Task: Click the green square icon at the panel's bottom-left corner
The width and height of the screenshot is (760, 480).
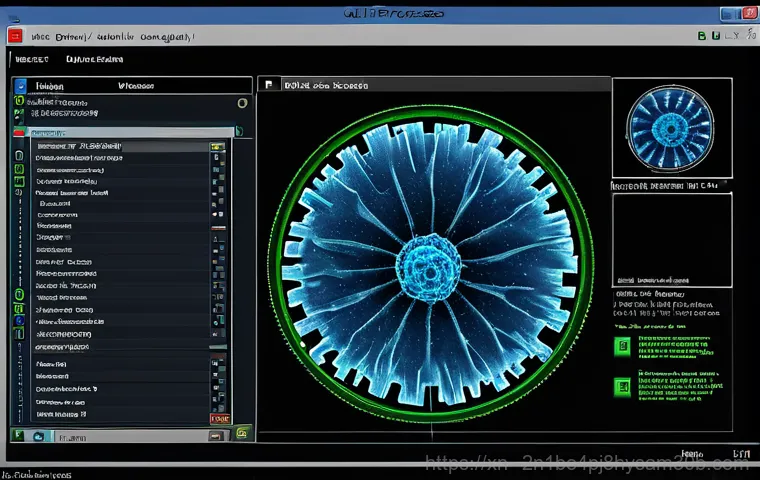Action: (x=18, y=435)
